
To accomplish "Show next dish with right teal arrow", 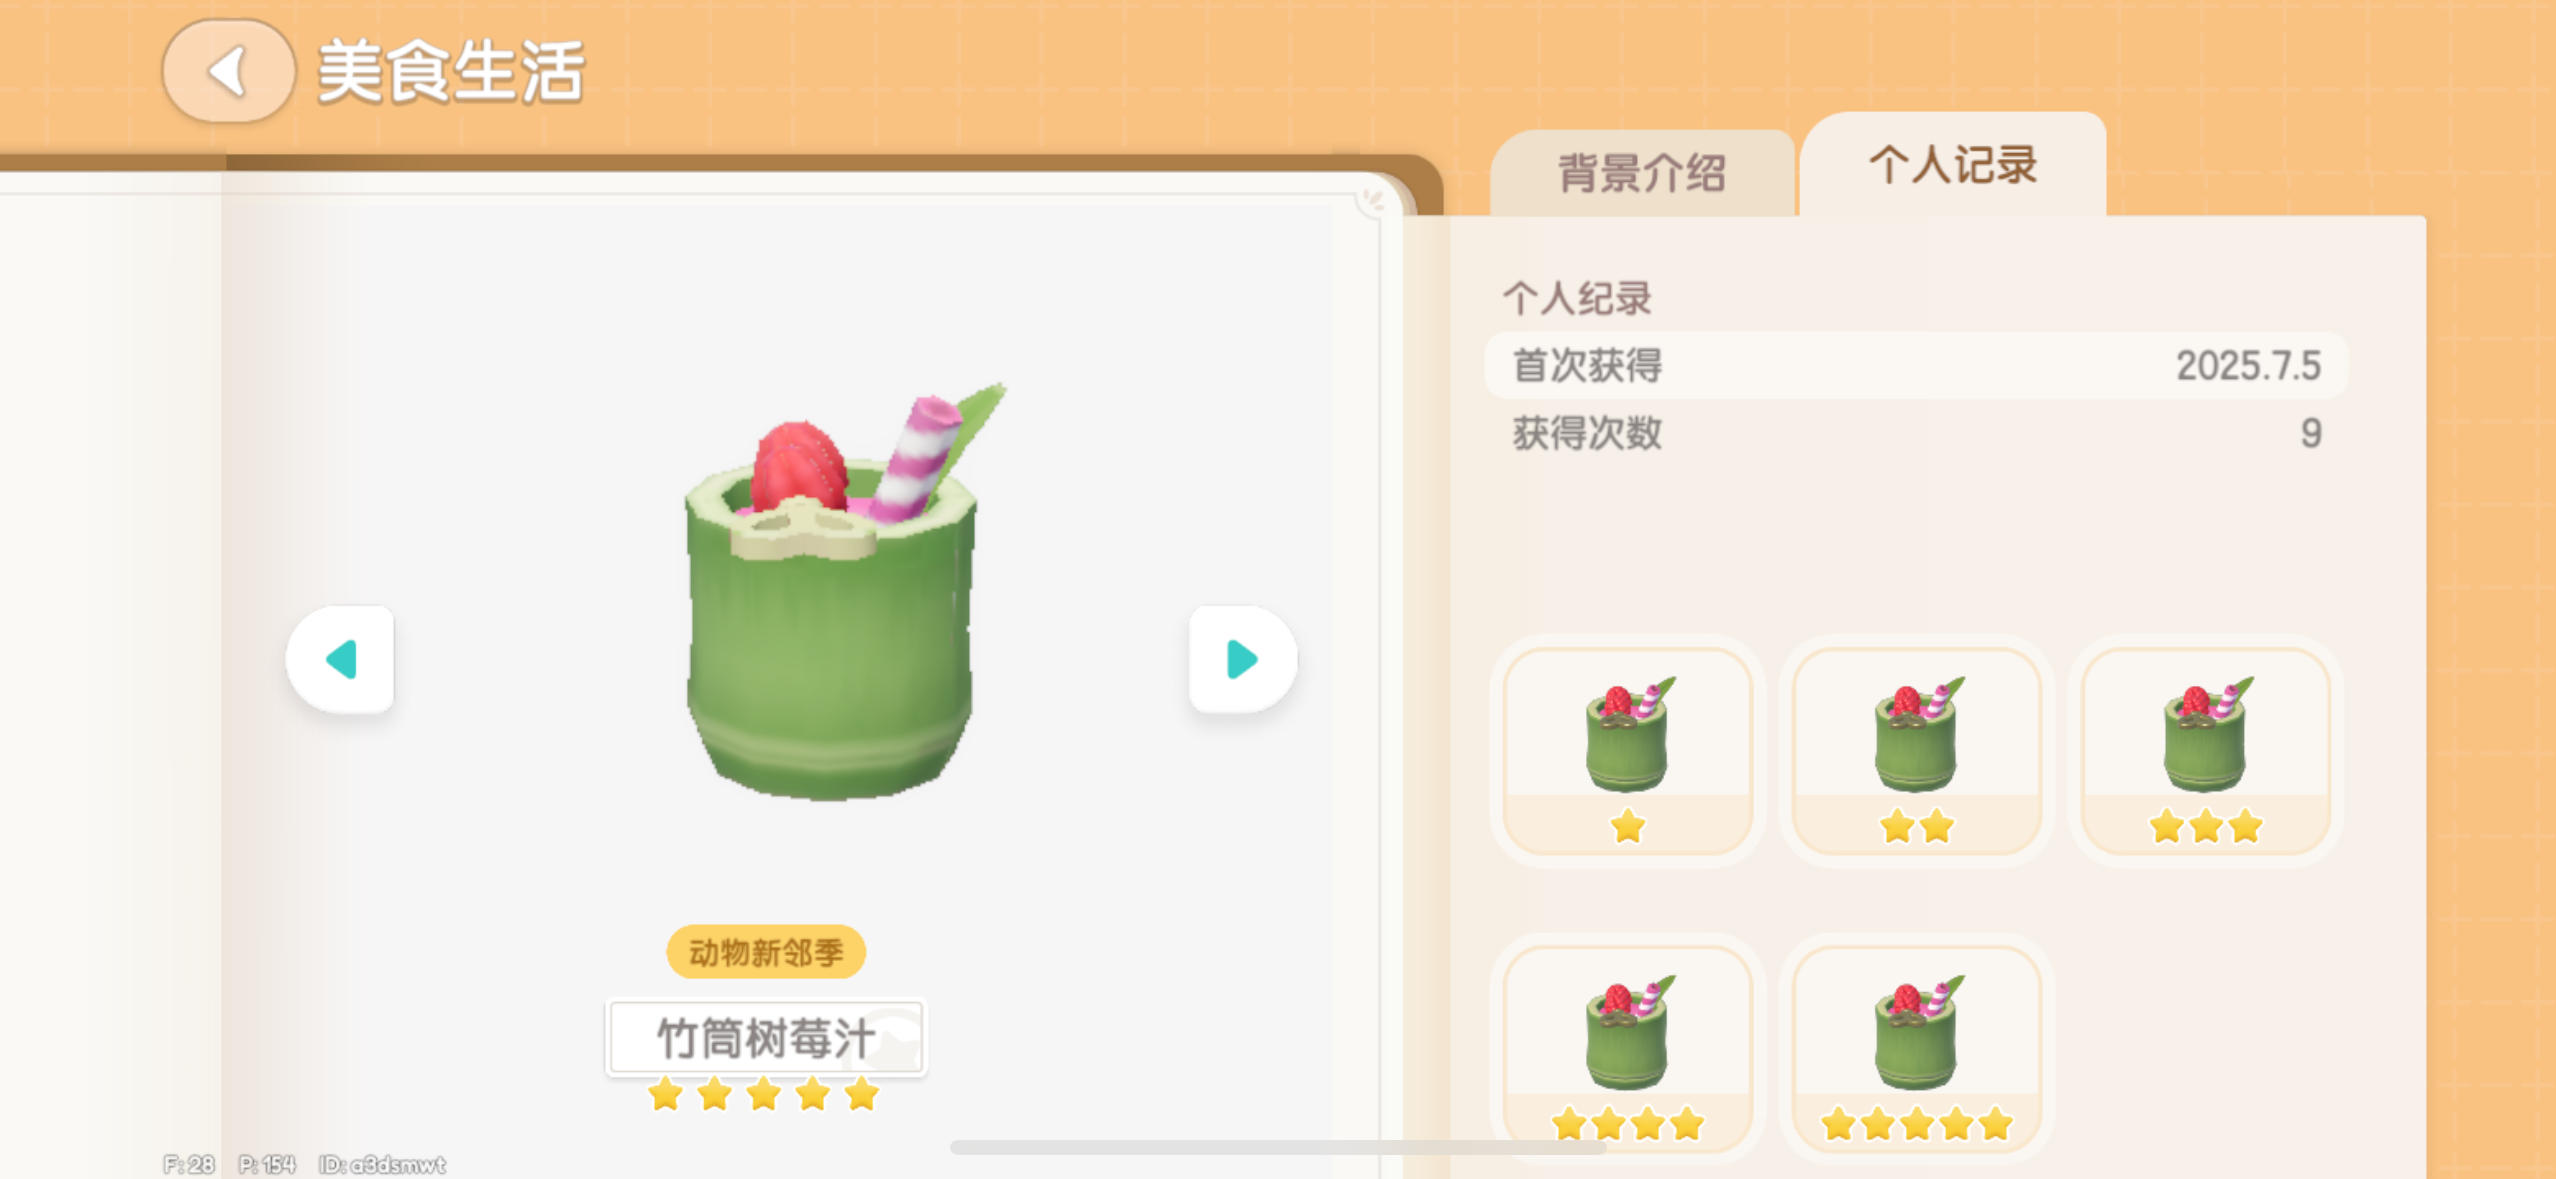I will (x=1243, y=659).
